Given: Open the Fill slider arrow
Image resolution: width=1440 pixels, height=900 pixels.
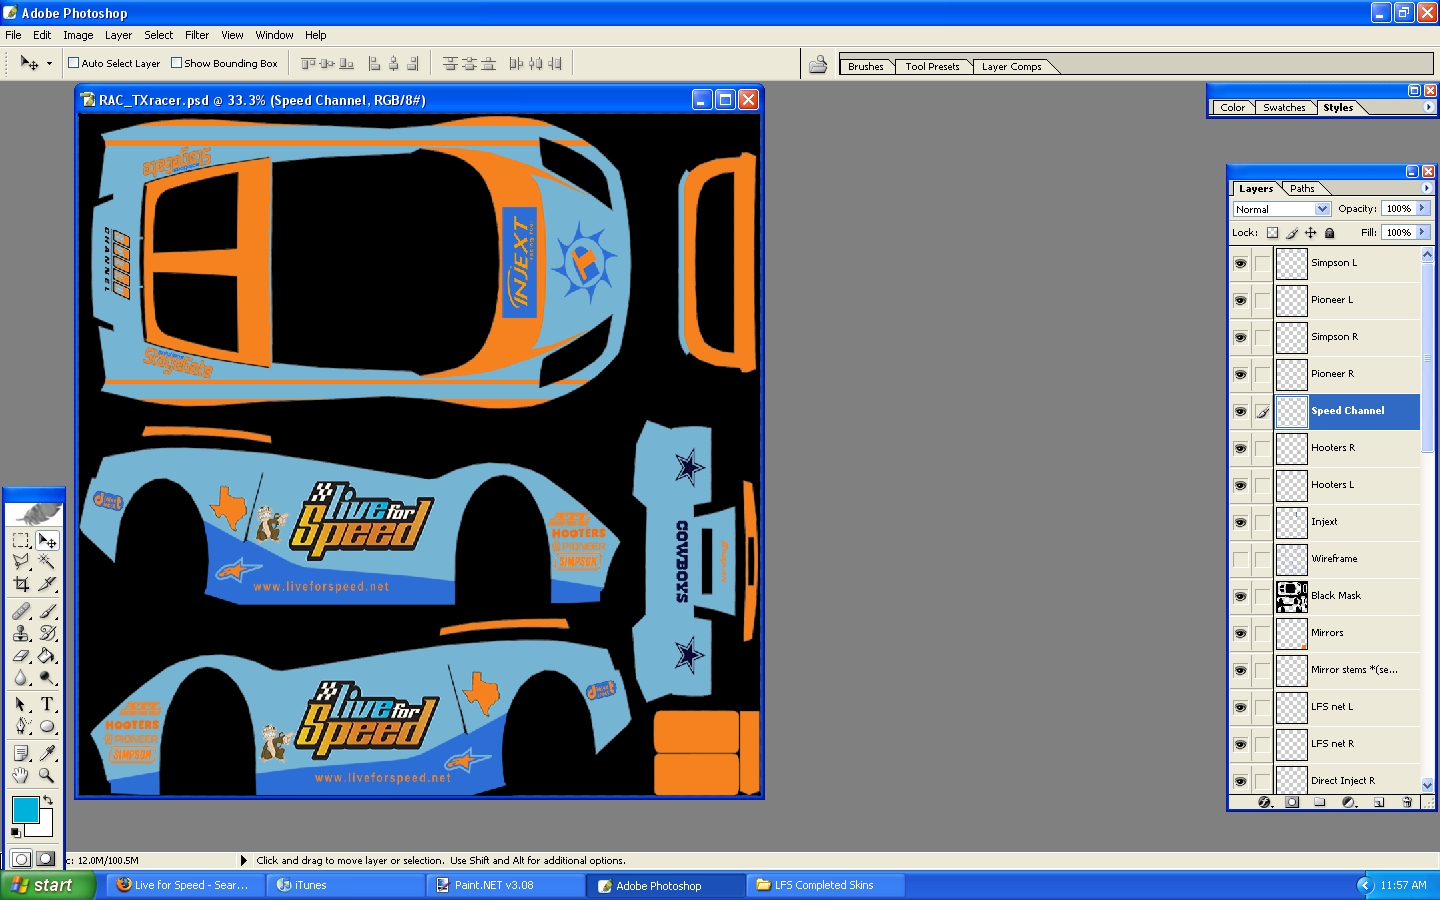Looking at the screenshot, I should (1422, 232).
